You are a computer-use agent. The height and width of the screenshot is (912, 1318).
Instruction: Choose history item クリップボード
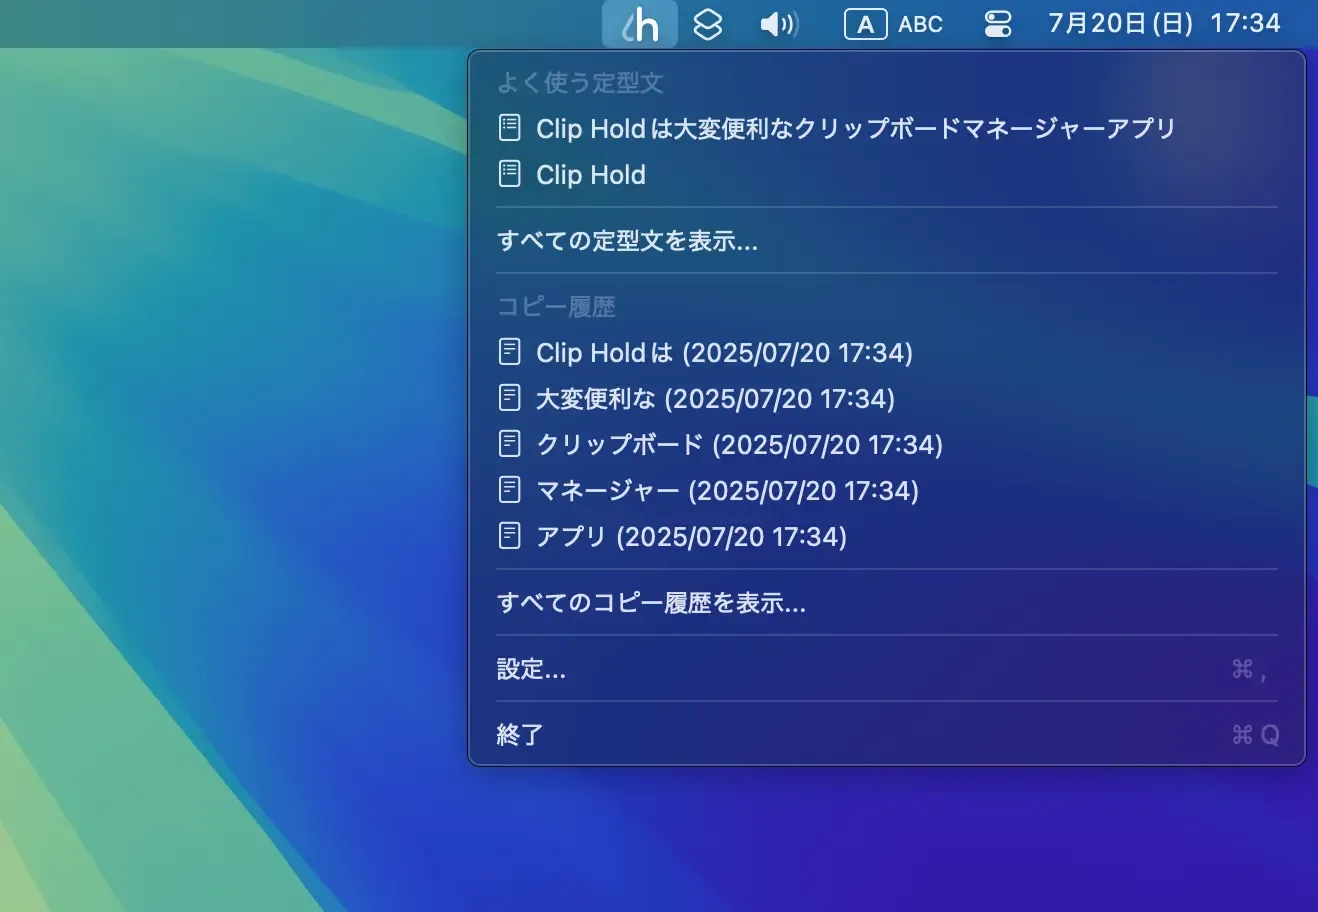point(887,444)
